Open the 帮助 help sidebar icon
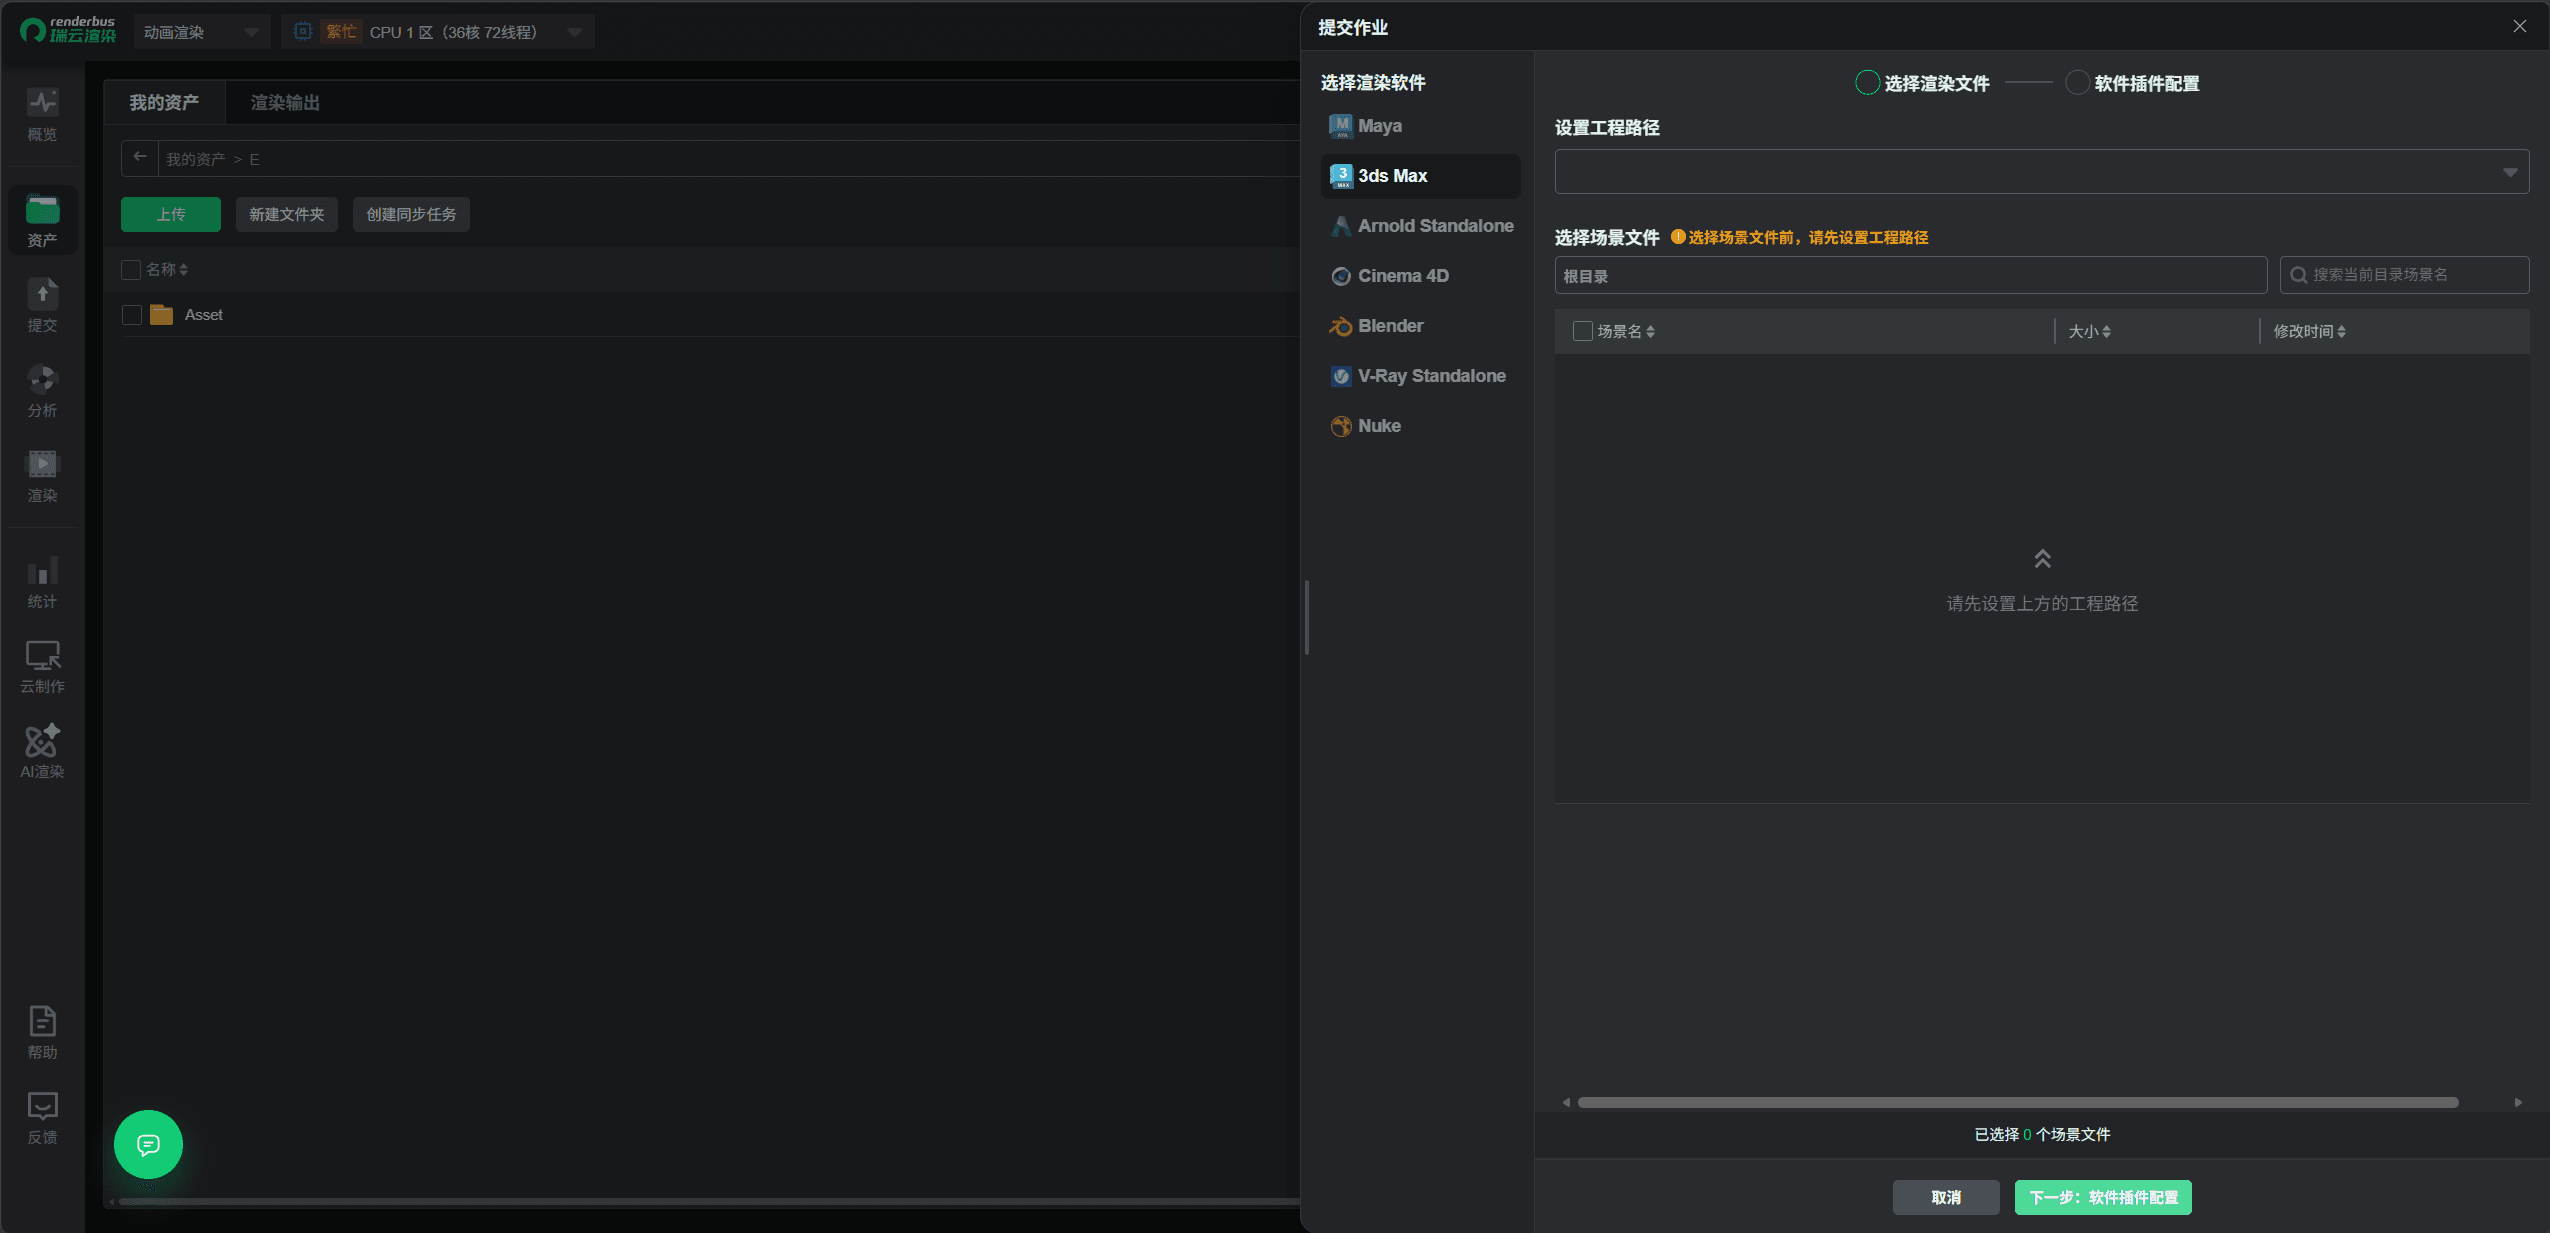Image resolution: width=2550 pixels, height=1233 pixels. pos(42,1032)
